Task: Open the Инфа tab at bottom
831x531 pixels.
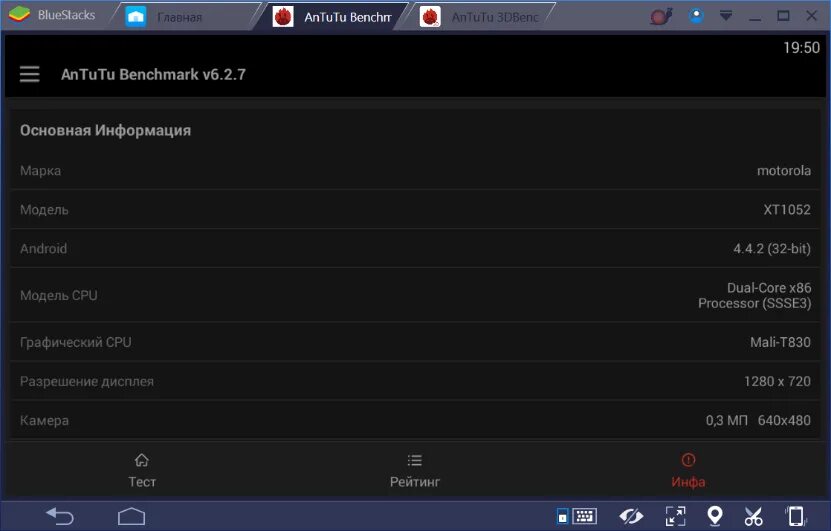Action: pyautogui.click(x=688, y=471)
